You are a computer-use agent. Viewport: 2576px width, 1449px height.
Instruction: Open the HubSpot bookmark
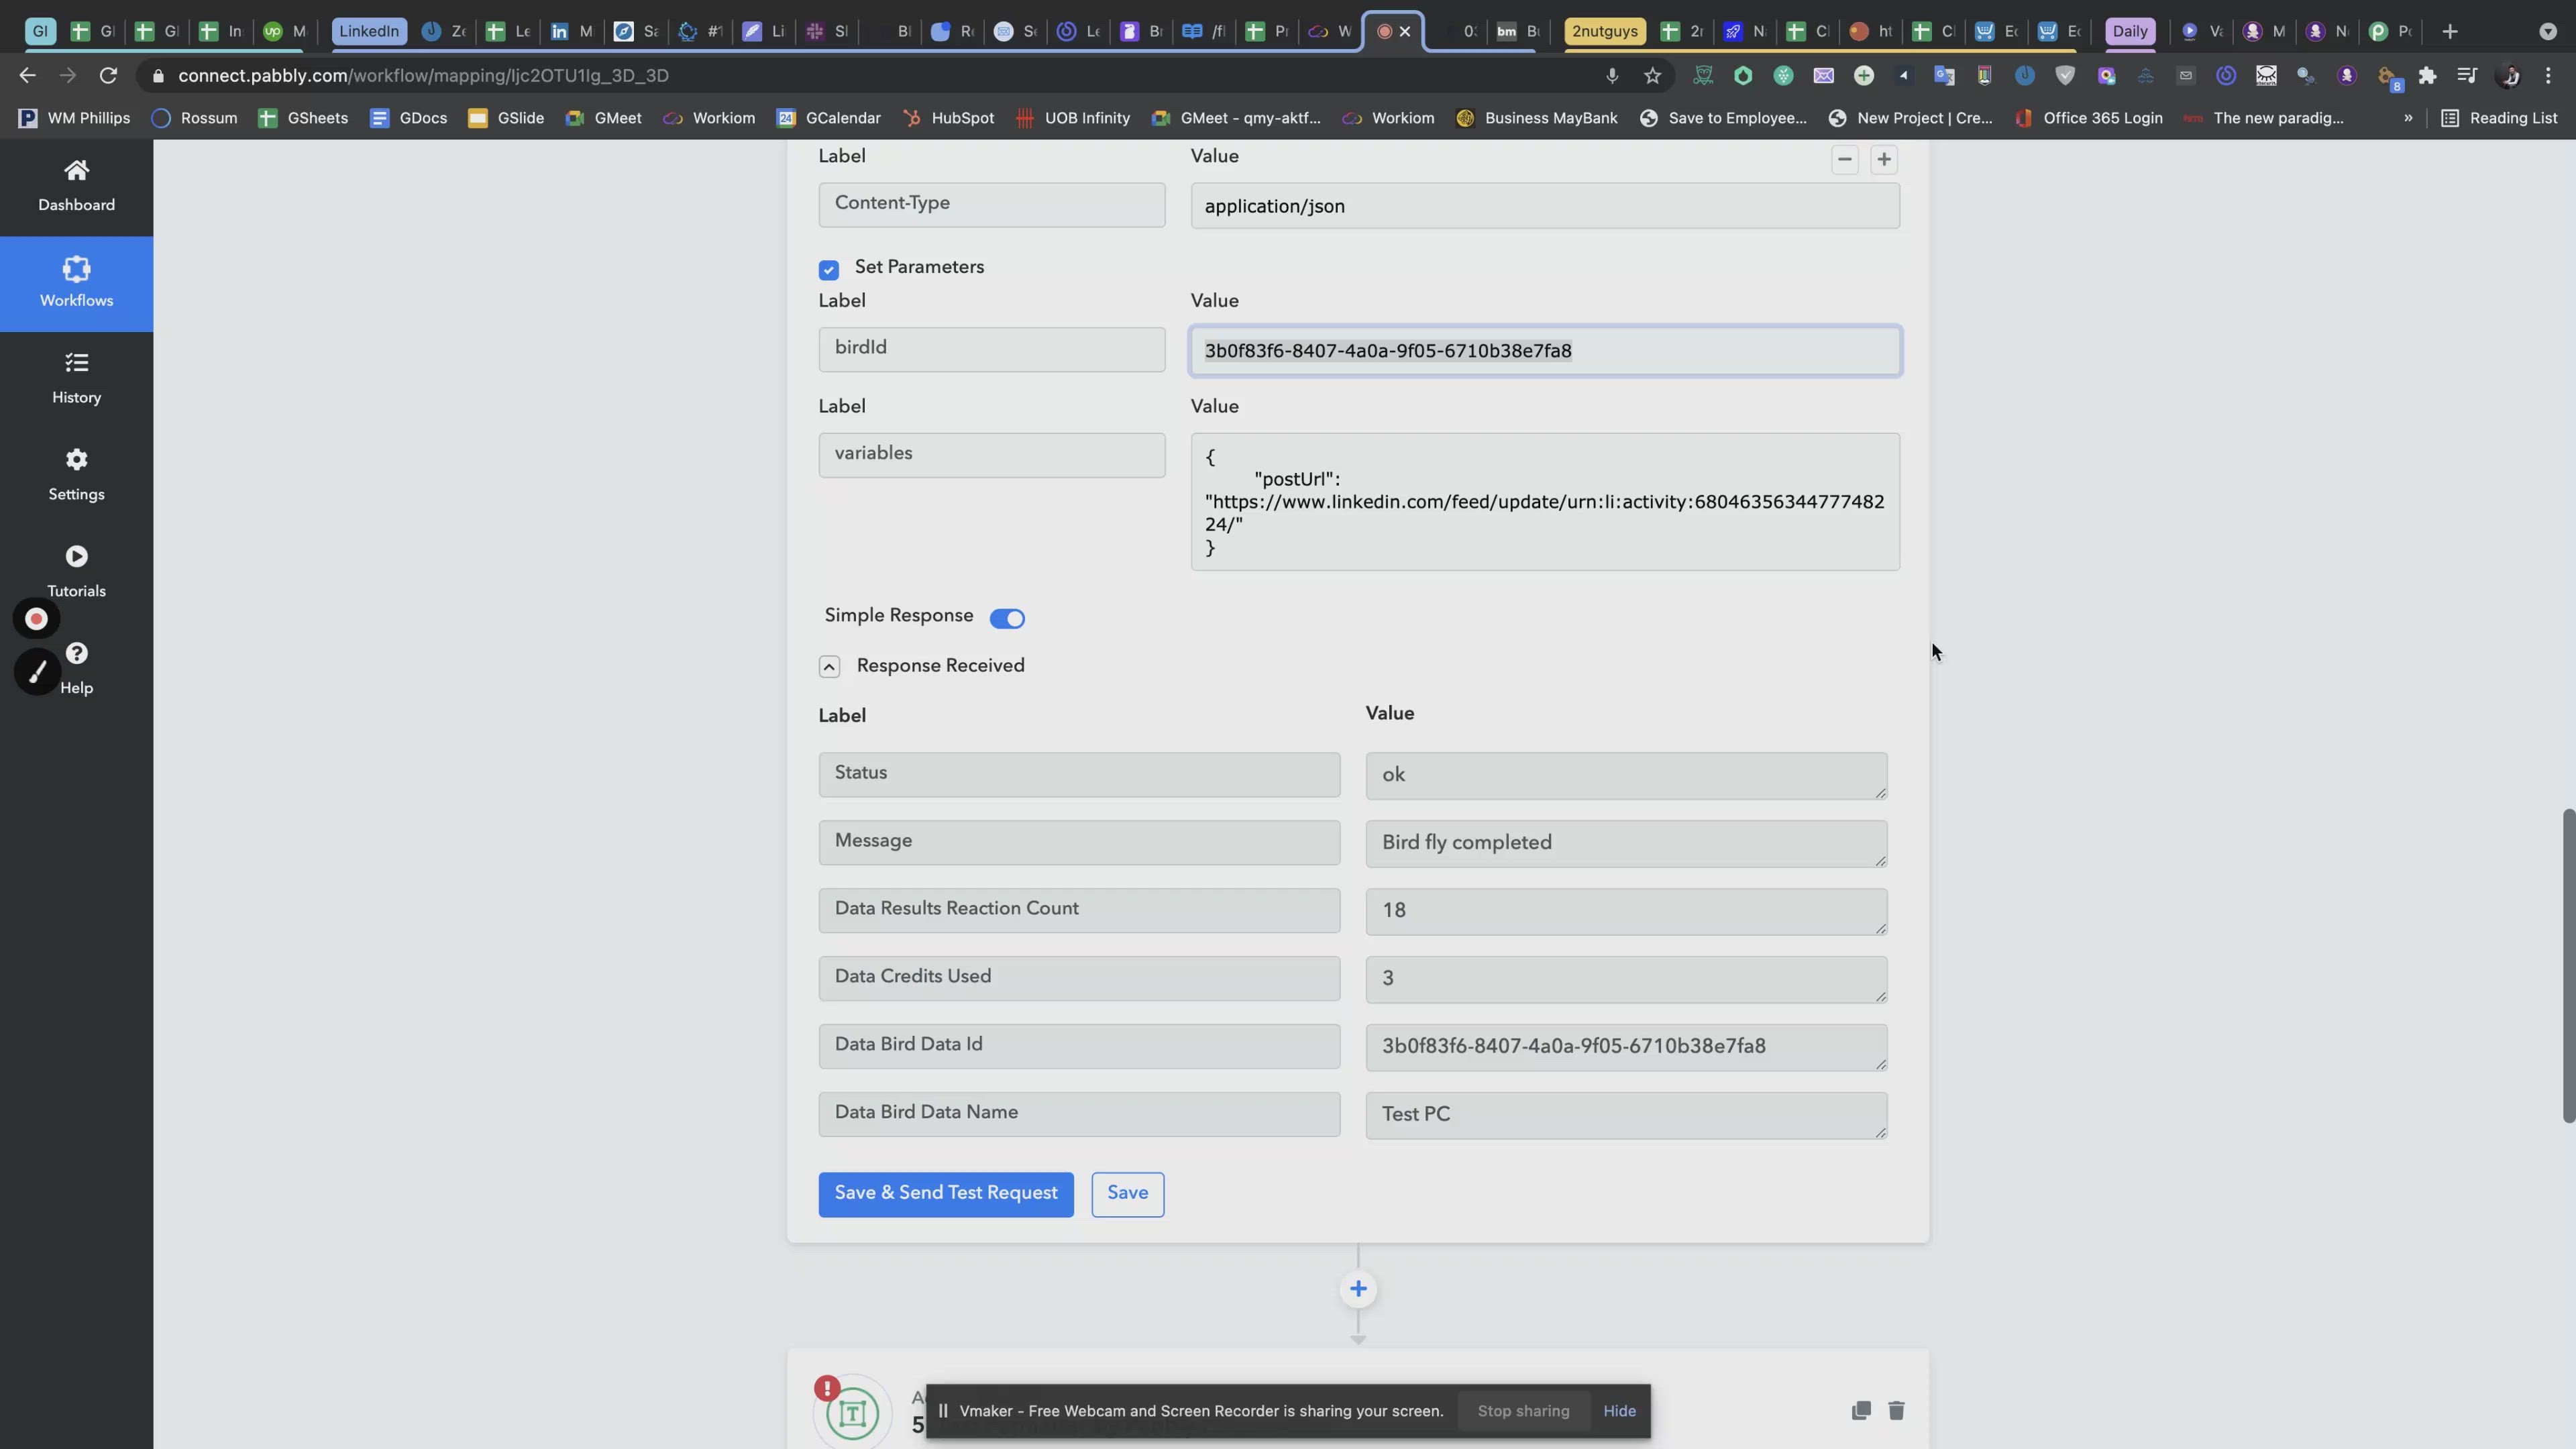(x=948, y=118)
